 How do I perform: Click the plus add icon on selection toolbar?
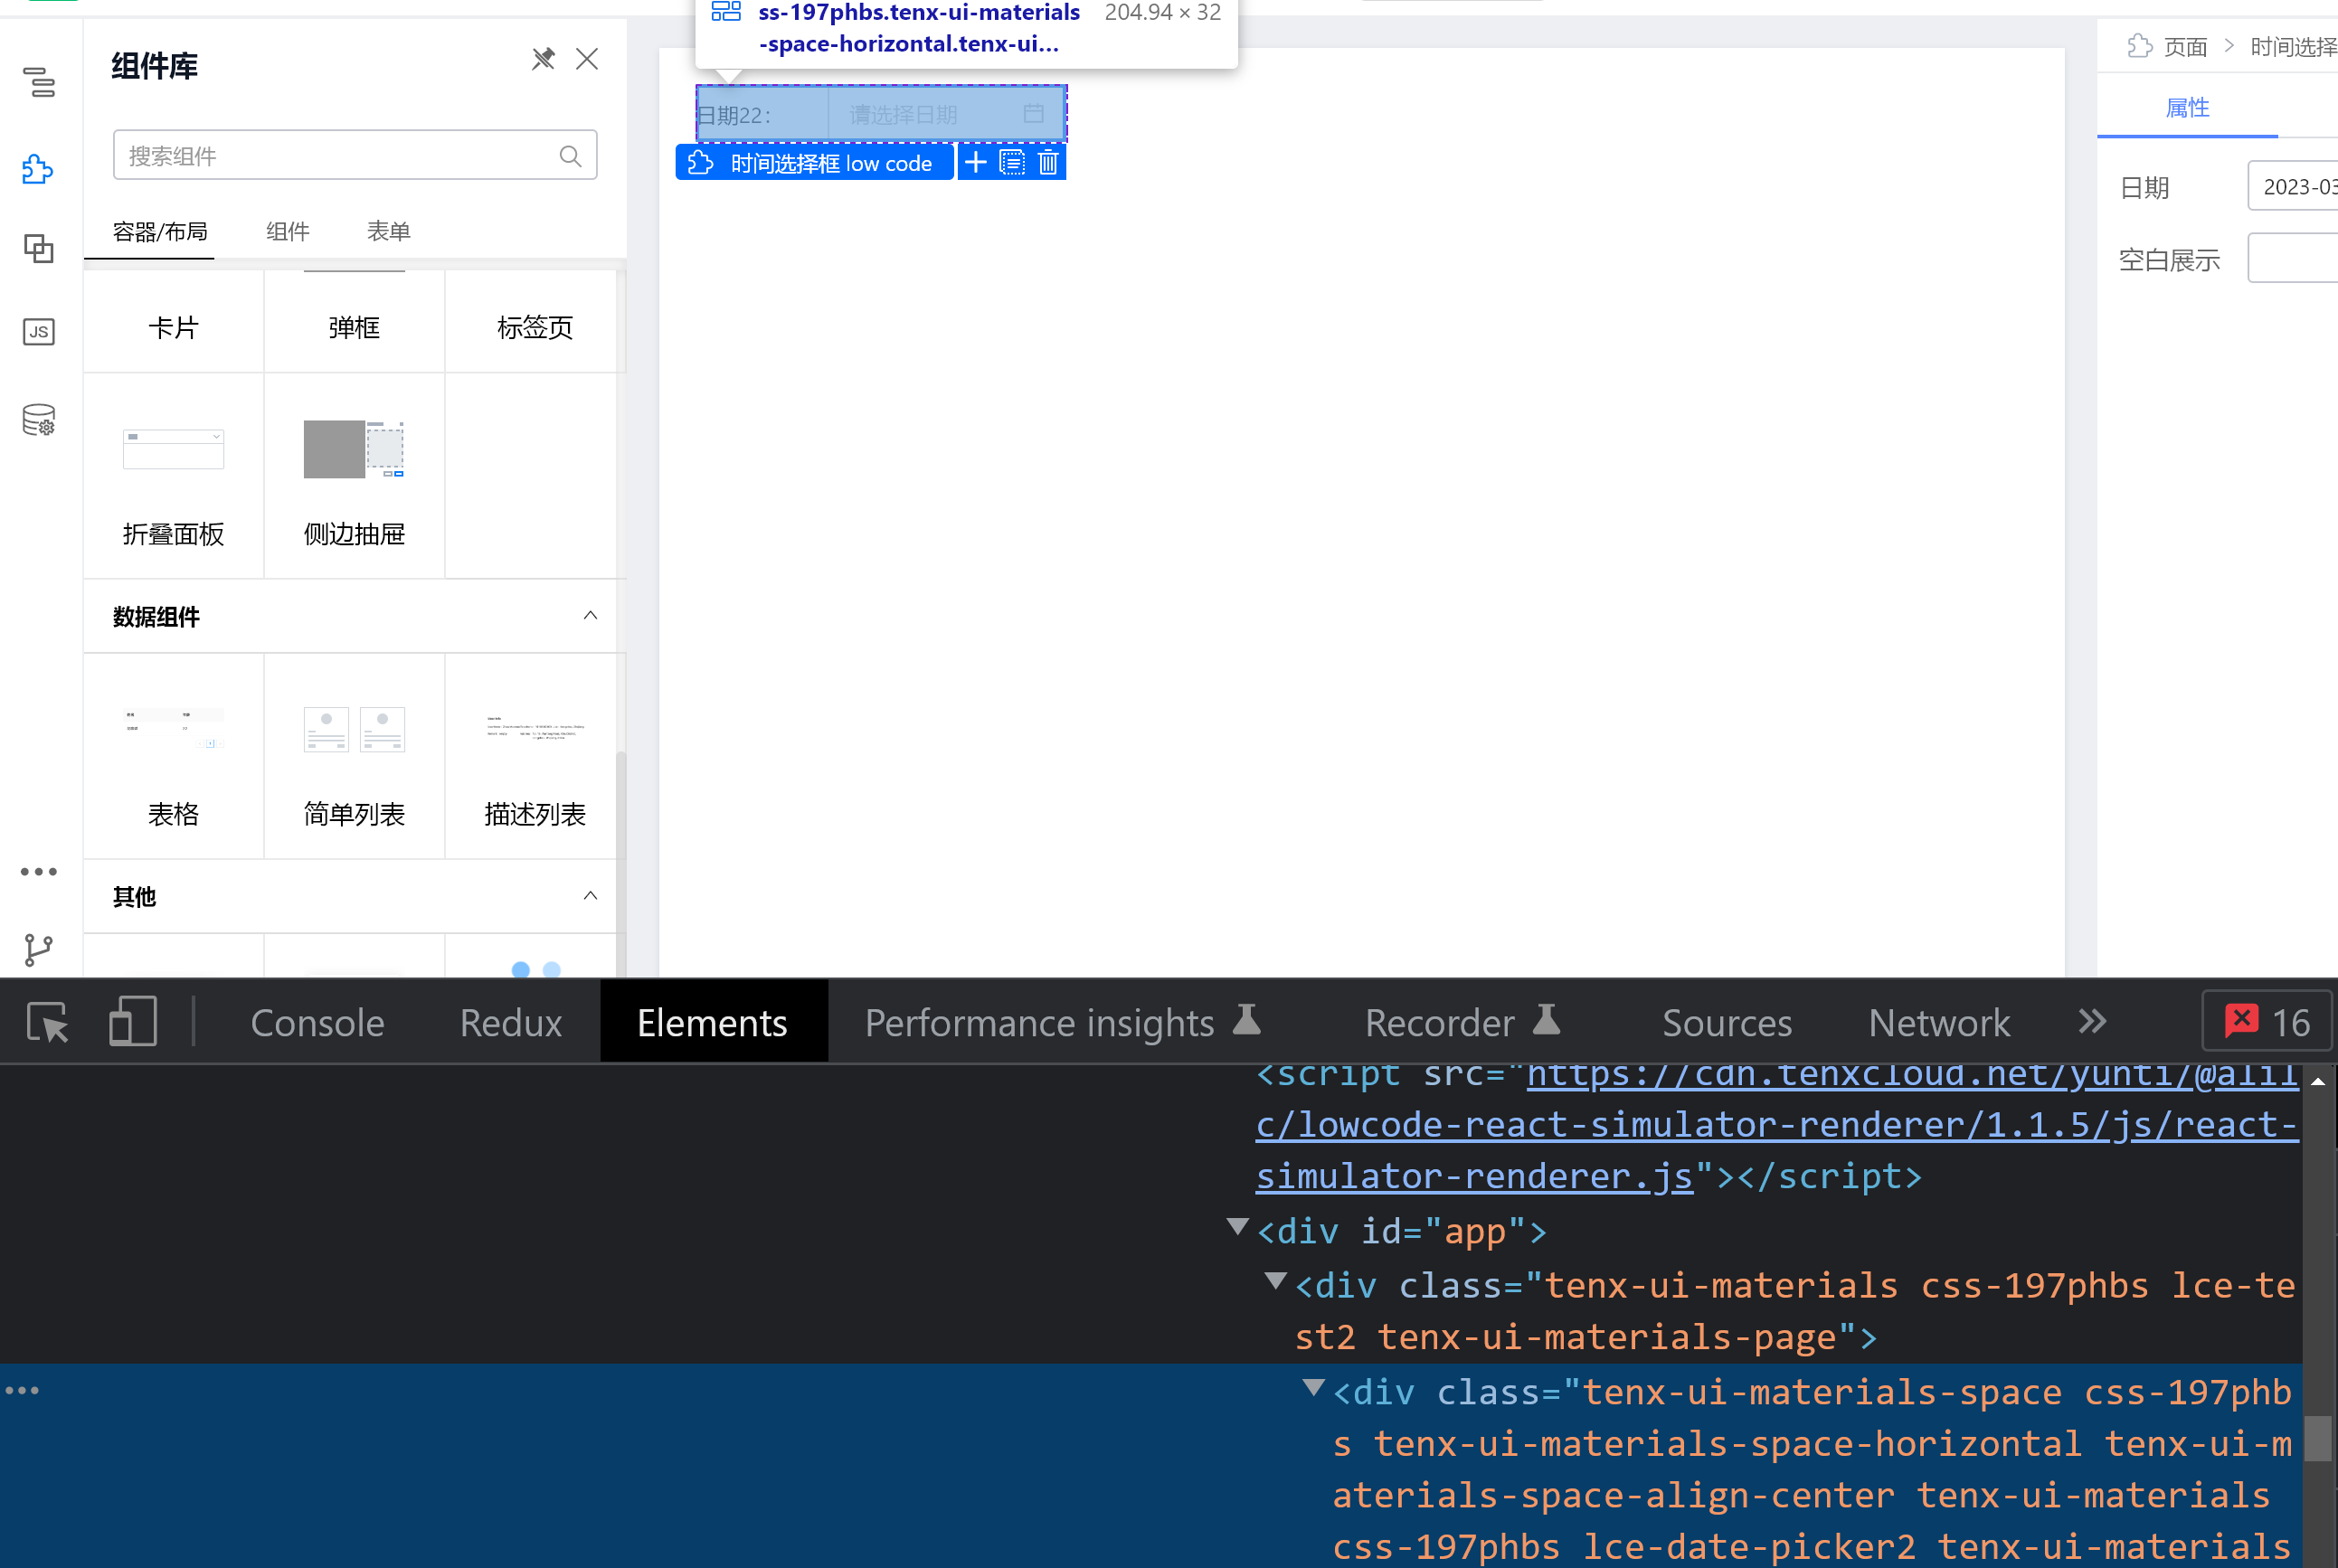(x=976, y=162)
